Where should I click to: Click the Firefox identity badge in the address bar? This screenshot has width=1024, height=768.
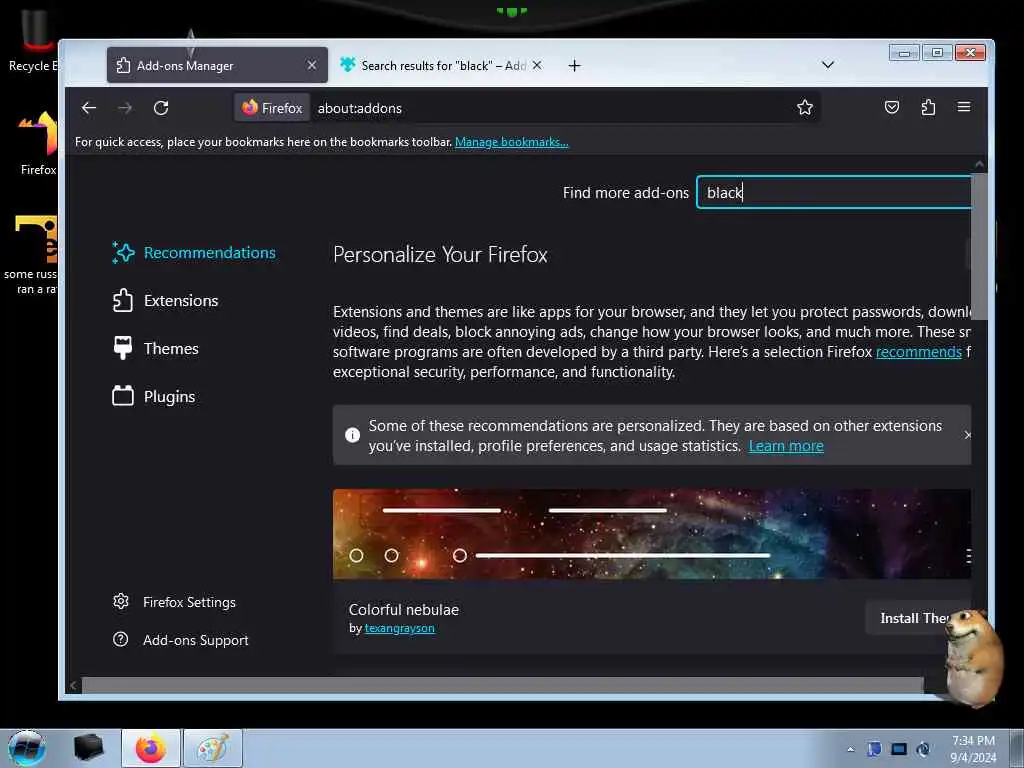click(x=272, y=108)
